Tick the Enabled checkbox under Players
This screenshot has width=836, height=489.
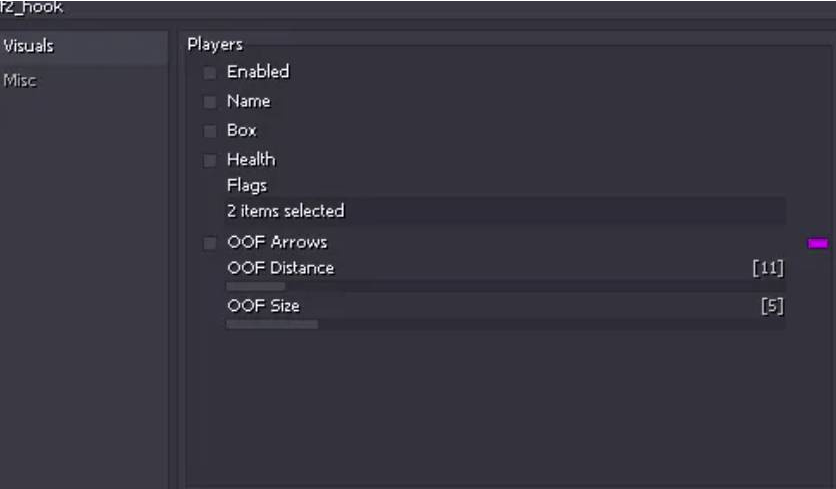[210, 72]
